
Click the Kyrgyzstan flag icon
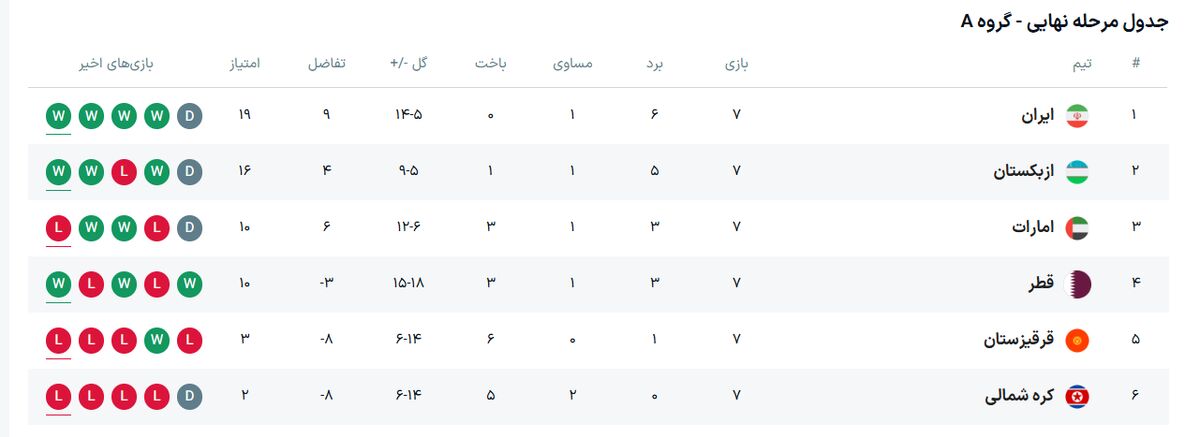pyautogui.click(x=1076, y=340)
